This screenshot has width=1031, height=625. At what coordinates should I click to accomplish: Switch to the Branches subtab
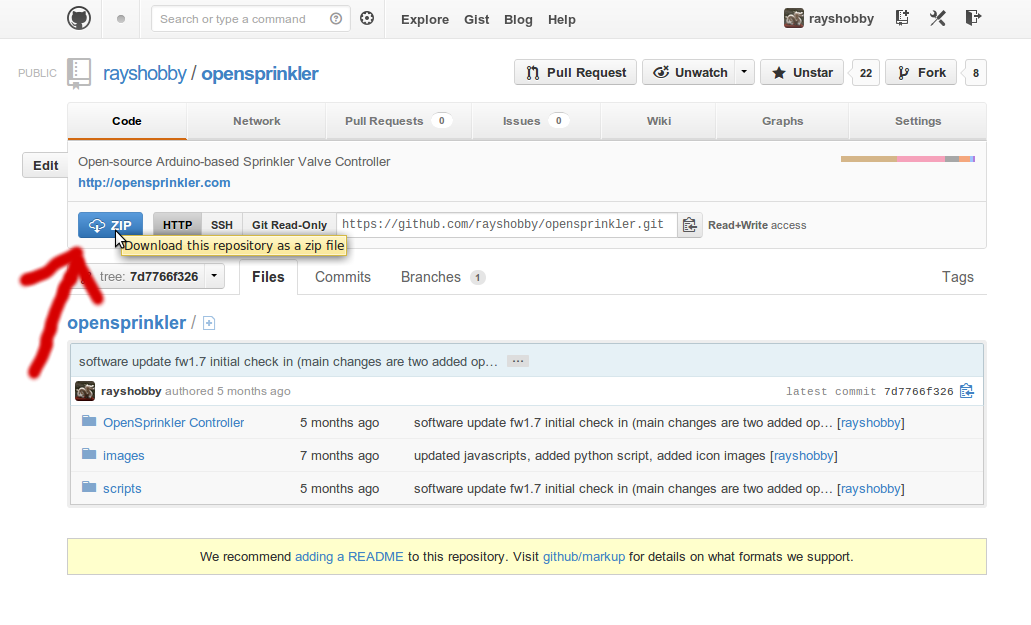(443, 277)
